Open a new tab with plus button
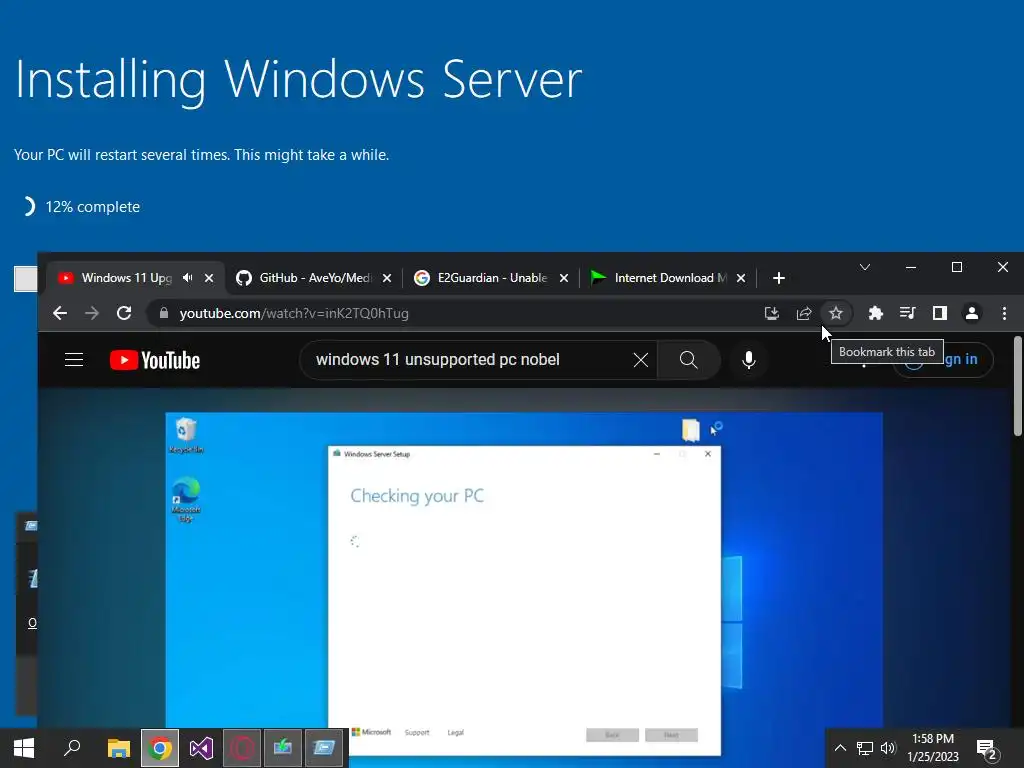The image size is (1024, 768). pyautogui.click(x=778, y=278)
